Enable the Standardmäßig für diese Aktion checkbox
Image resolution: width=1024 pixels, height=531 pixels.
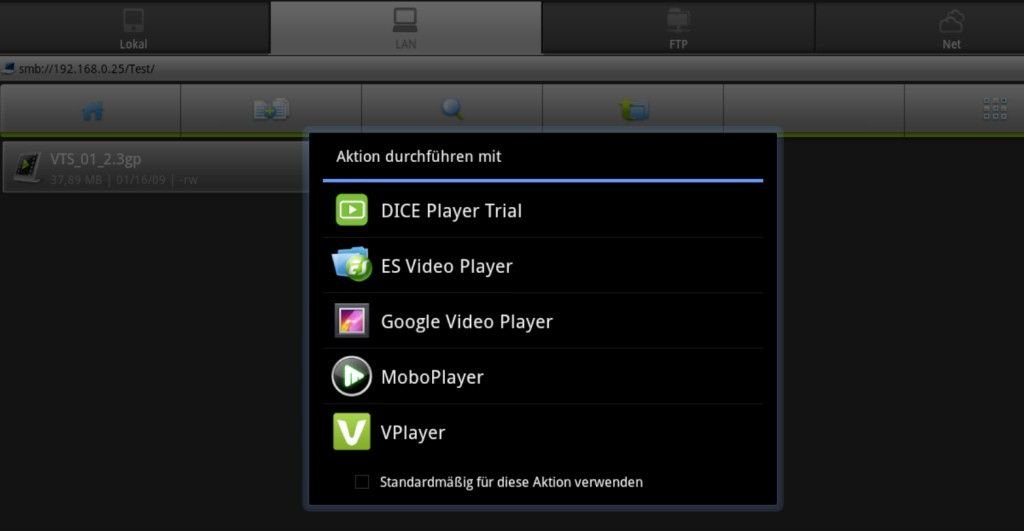click(362, 482)
